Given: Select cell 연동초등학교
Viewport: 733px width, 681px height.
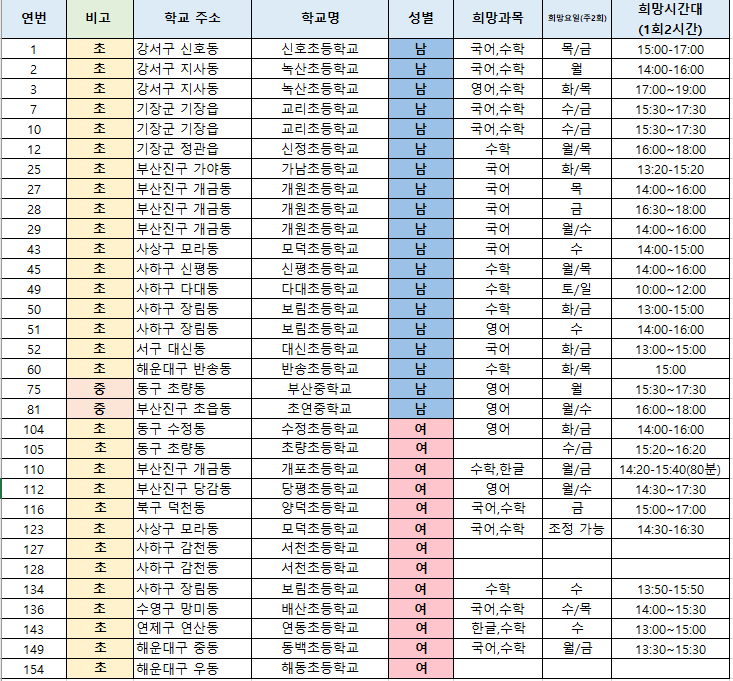Looking at the screenshot, I should pos(320,629).
